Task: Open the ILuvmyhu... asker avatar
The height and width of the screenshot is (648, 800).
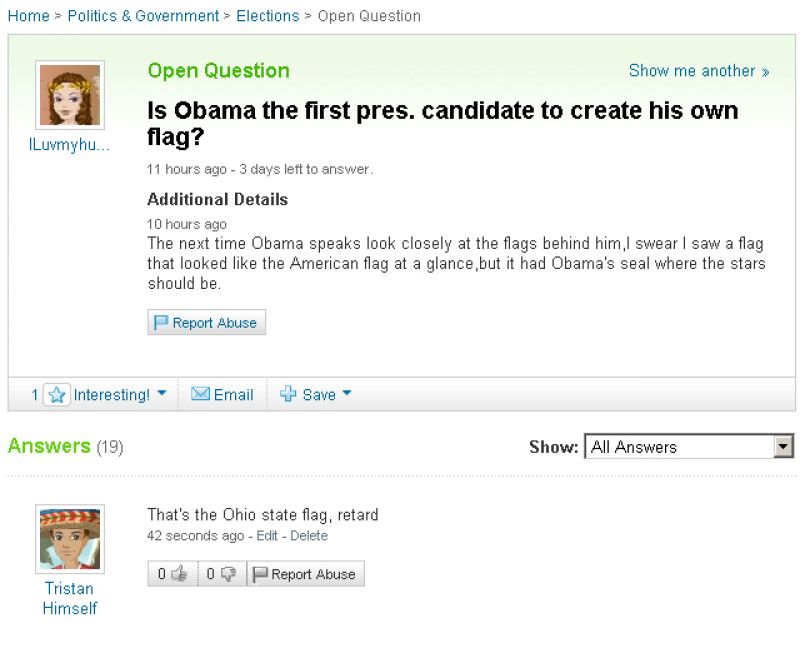Action: [69, 94]
